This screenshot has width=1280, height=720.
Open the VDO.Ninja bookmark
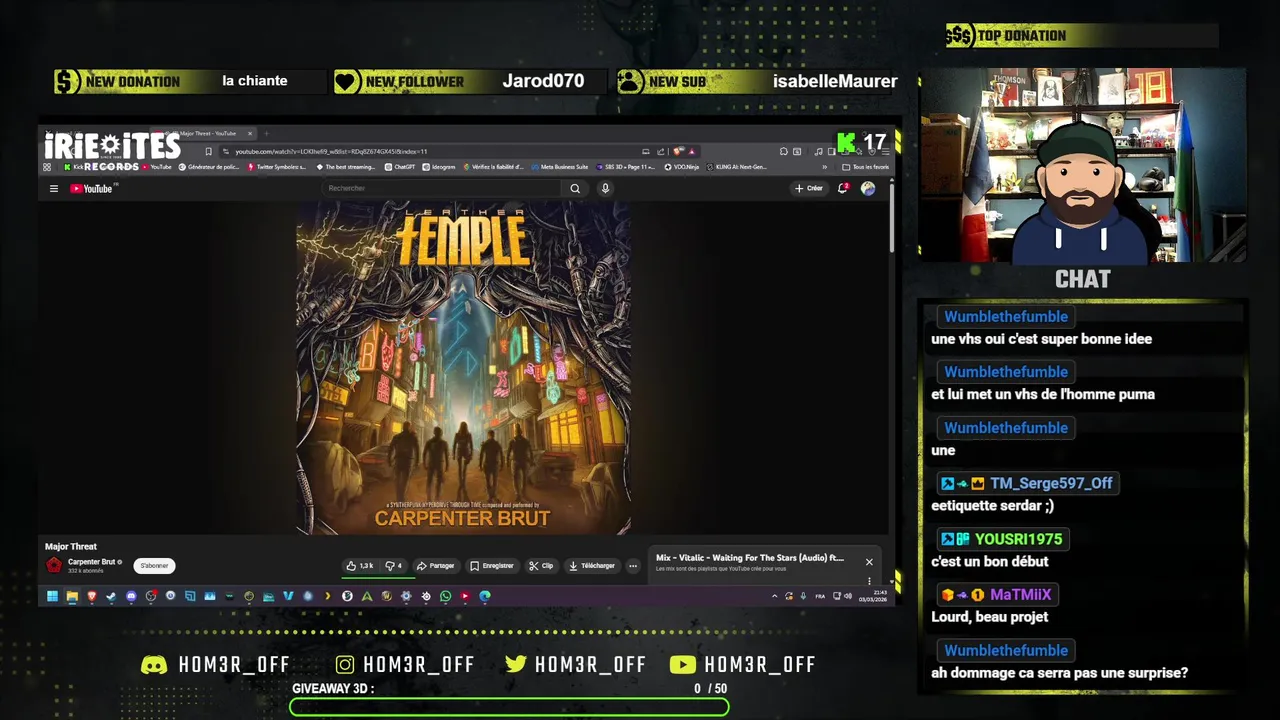(682, 167)
